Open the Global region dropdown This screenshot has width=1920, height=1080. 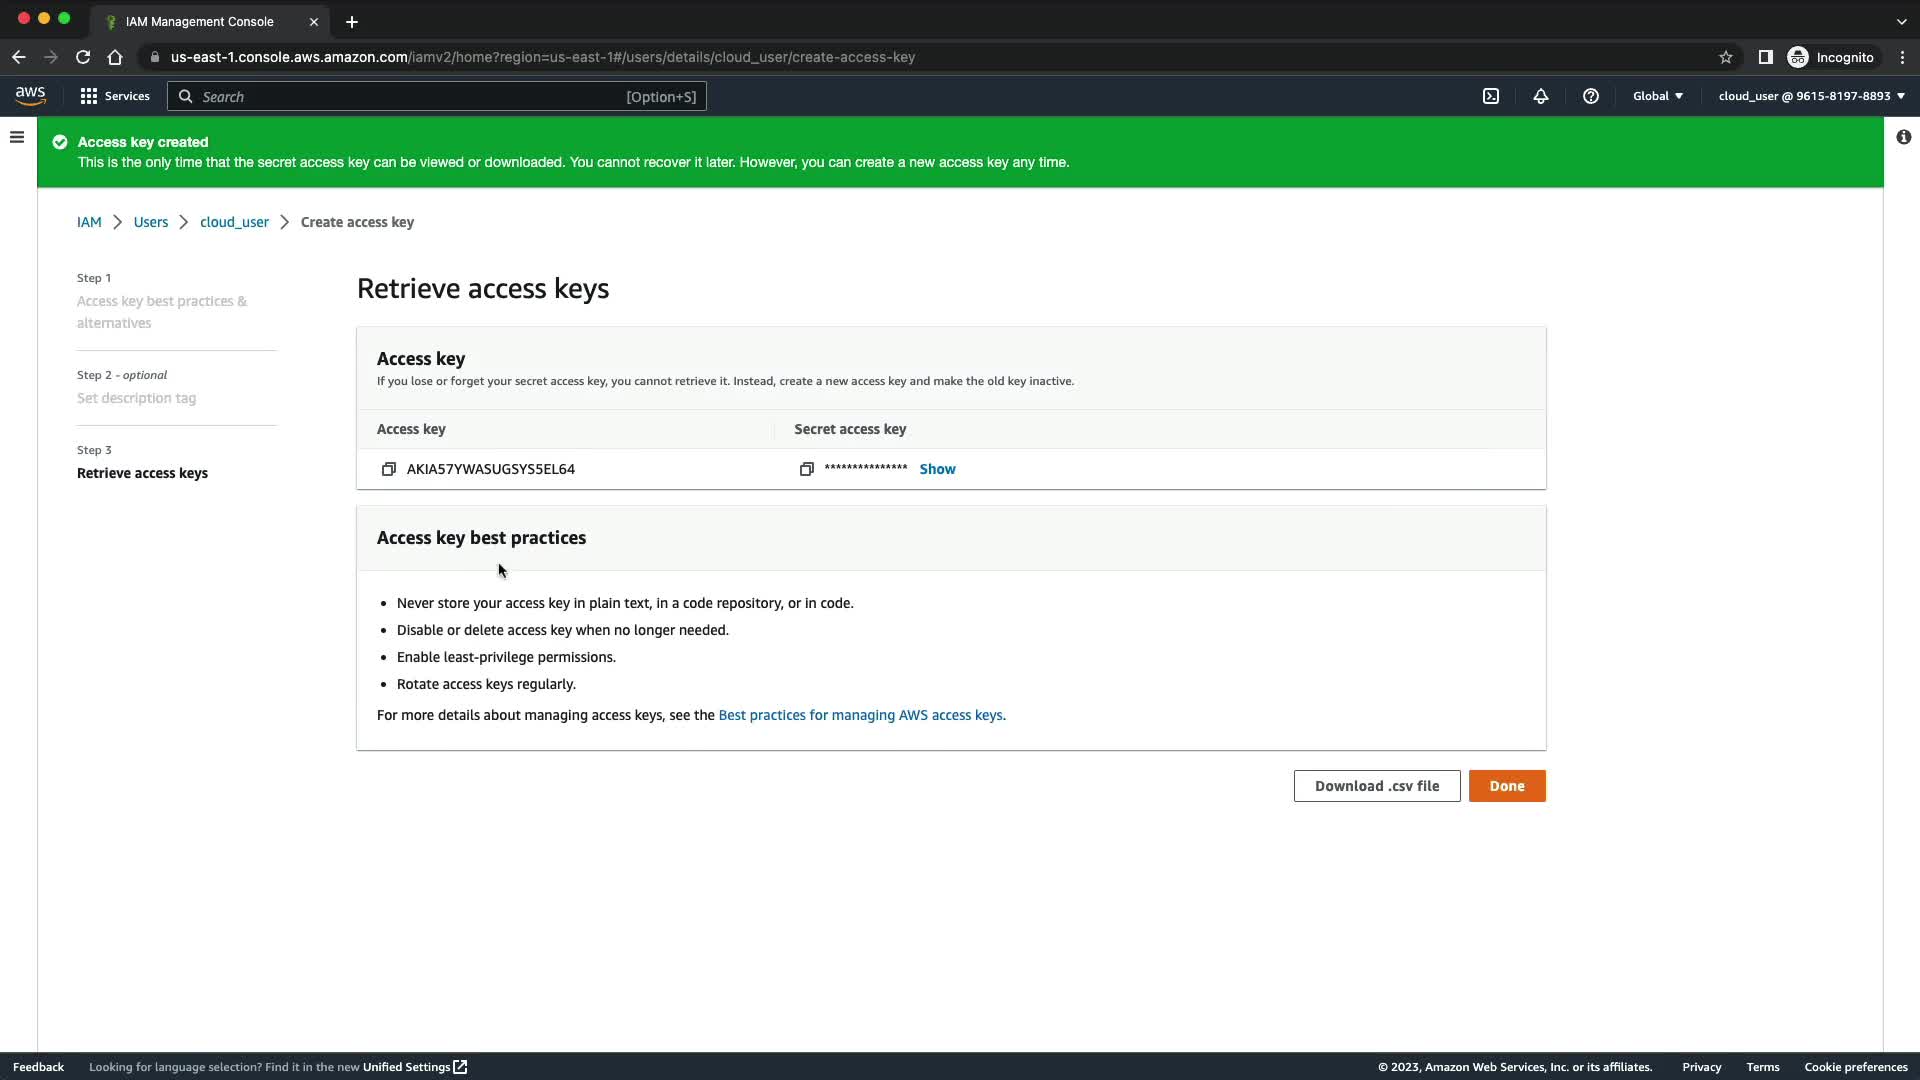tap(1657, 96)
